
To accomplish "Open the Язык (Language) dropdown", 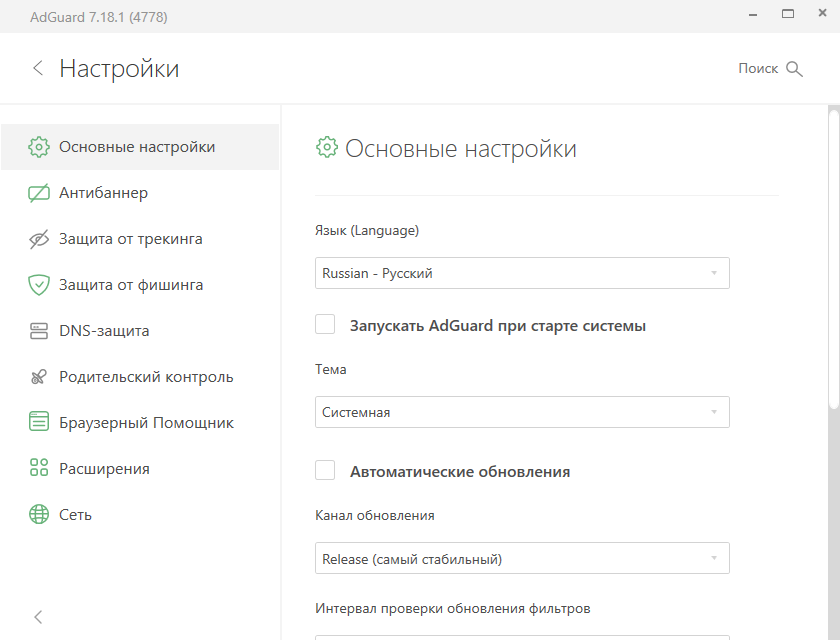I will pos(522,273).
